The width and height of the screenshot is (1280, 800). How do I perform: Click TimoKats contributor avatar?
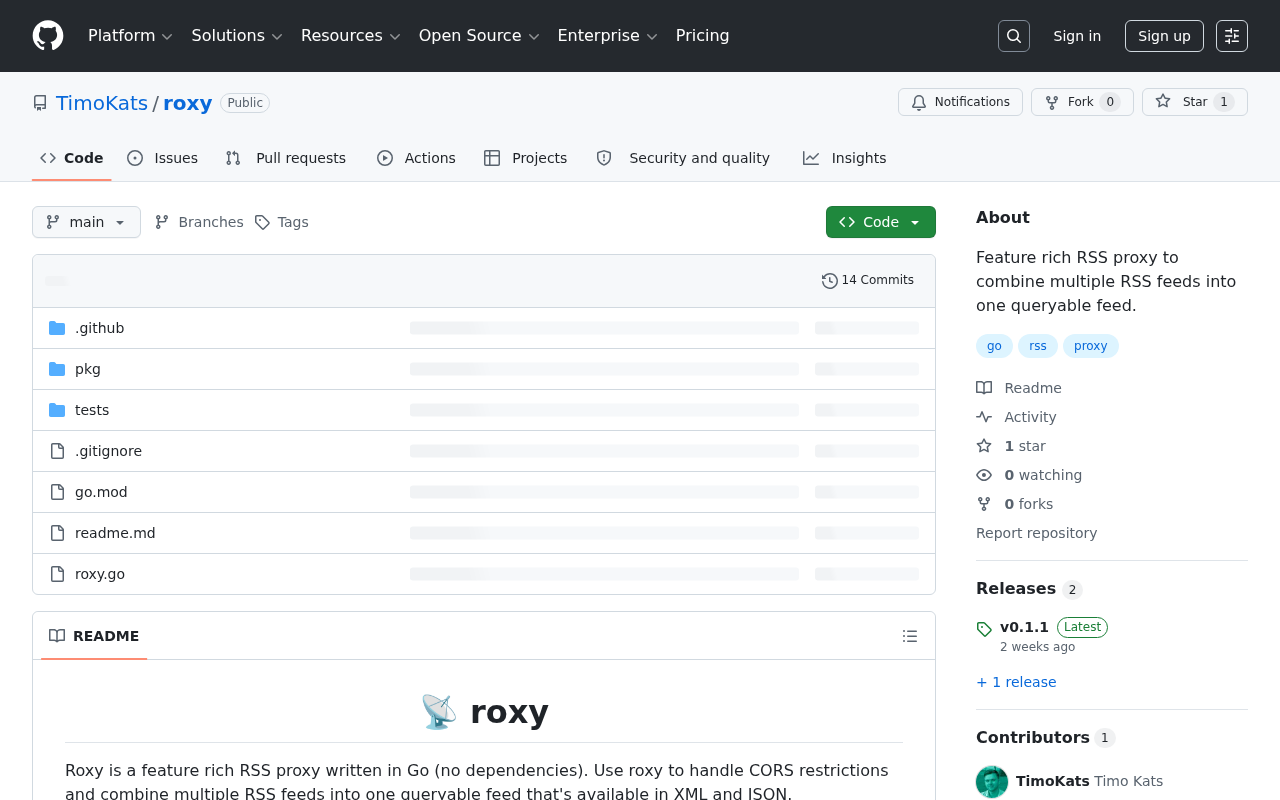click(x=992, y=782)
